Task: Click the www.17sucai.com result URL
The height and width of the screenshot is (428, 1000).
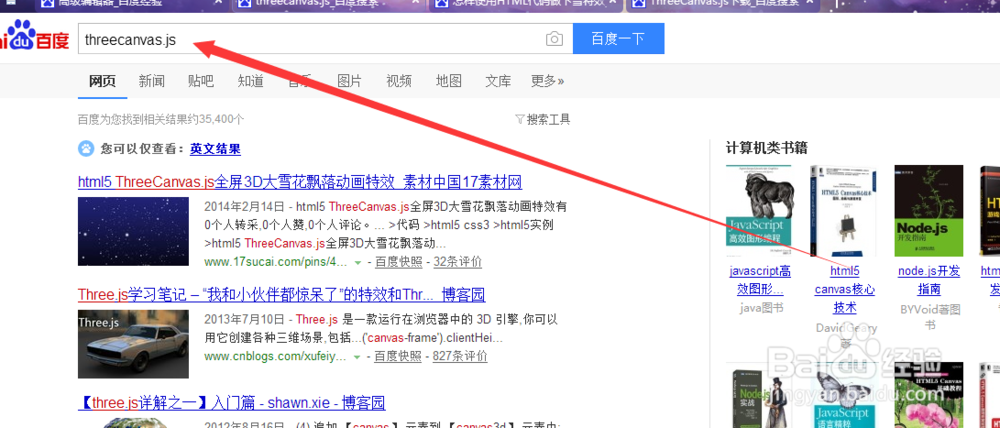Action: 276,262
